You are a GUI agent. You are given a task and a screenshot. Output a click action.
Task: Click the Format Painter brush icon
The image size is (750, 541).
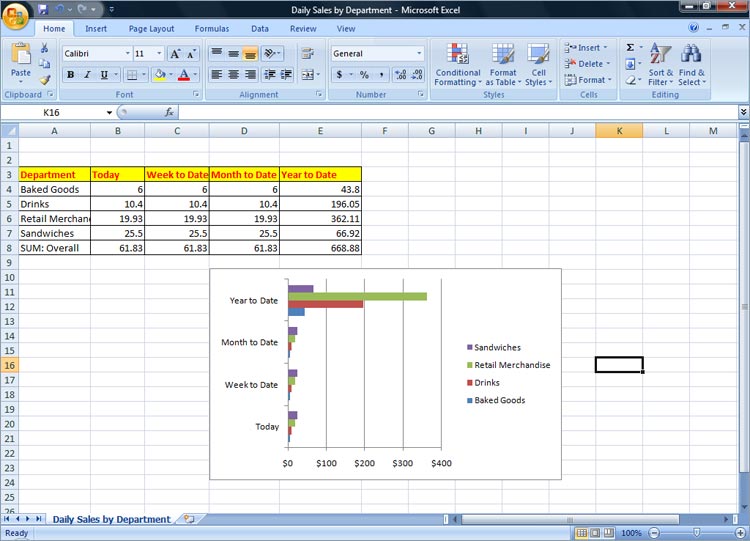pos(45,80)
